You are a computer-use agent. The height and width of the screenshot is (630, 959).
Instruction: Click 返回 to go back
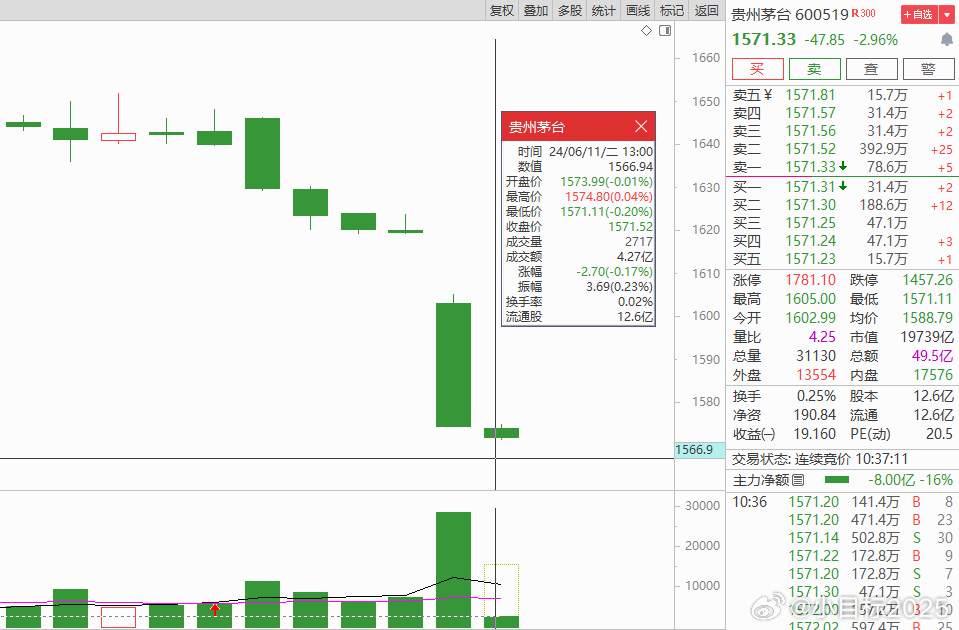tap(706, 10)
